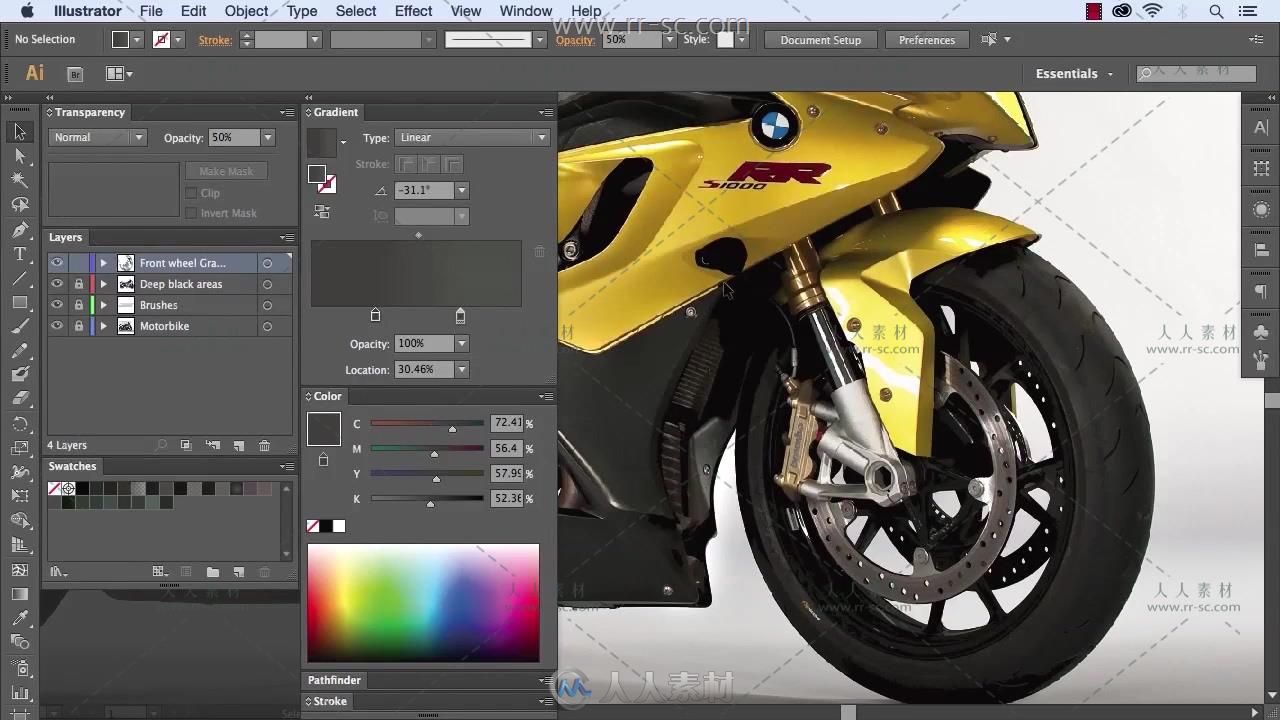Click the orange Stroke link in control bar
The width and height of the screenshot is (1280, 720).
pos(214,40)
